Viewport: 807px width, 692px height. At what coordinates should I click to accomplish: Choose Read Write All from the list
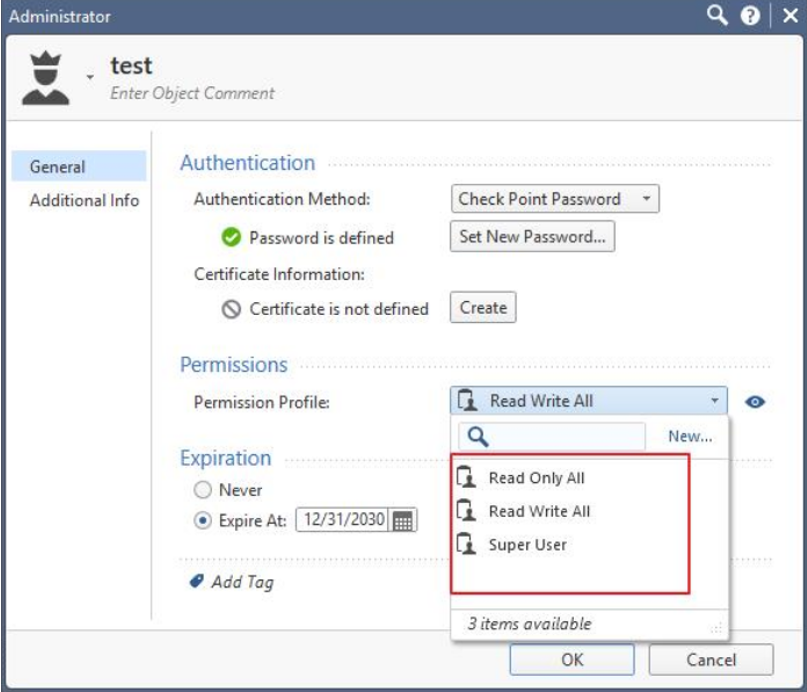(x=539, y=511)
